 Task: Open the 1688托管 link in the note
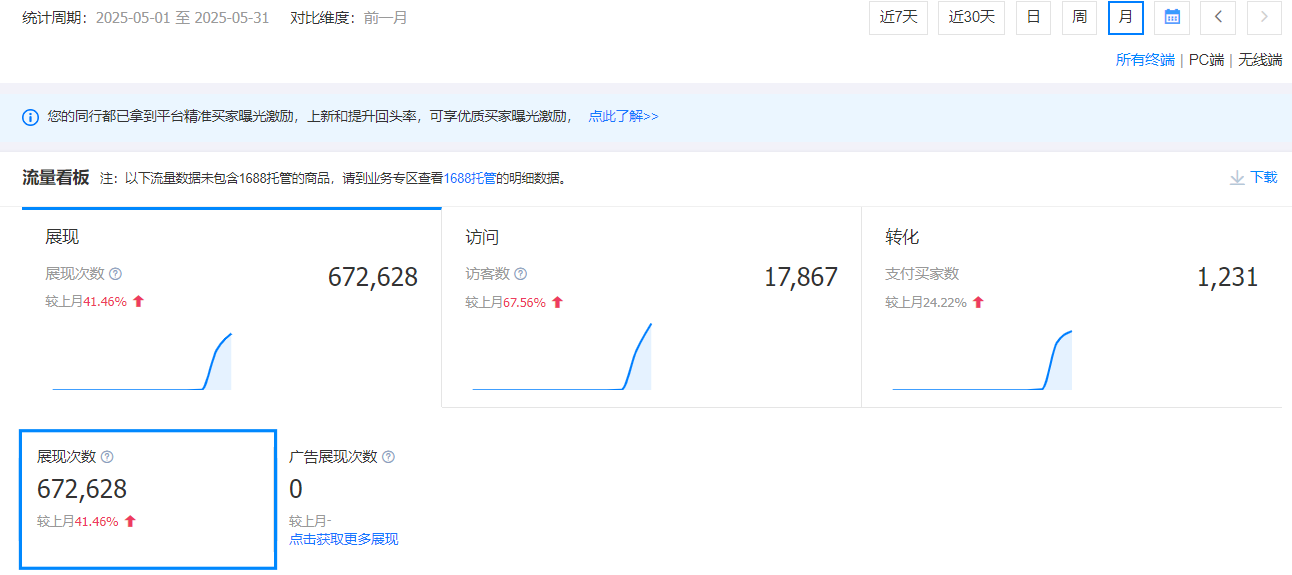pos(470,179)
